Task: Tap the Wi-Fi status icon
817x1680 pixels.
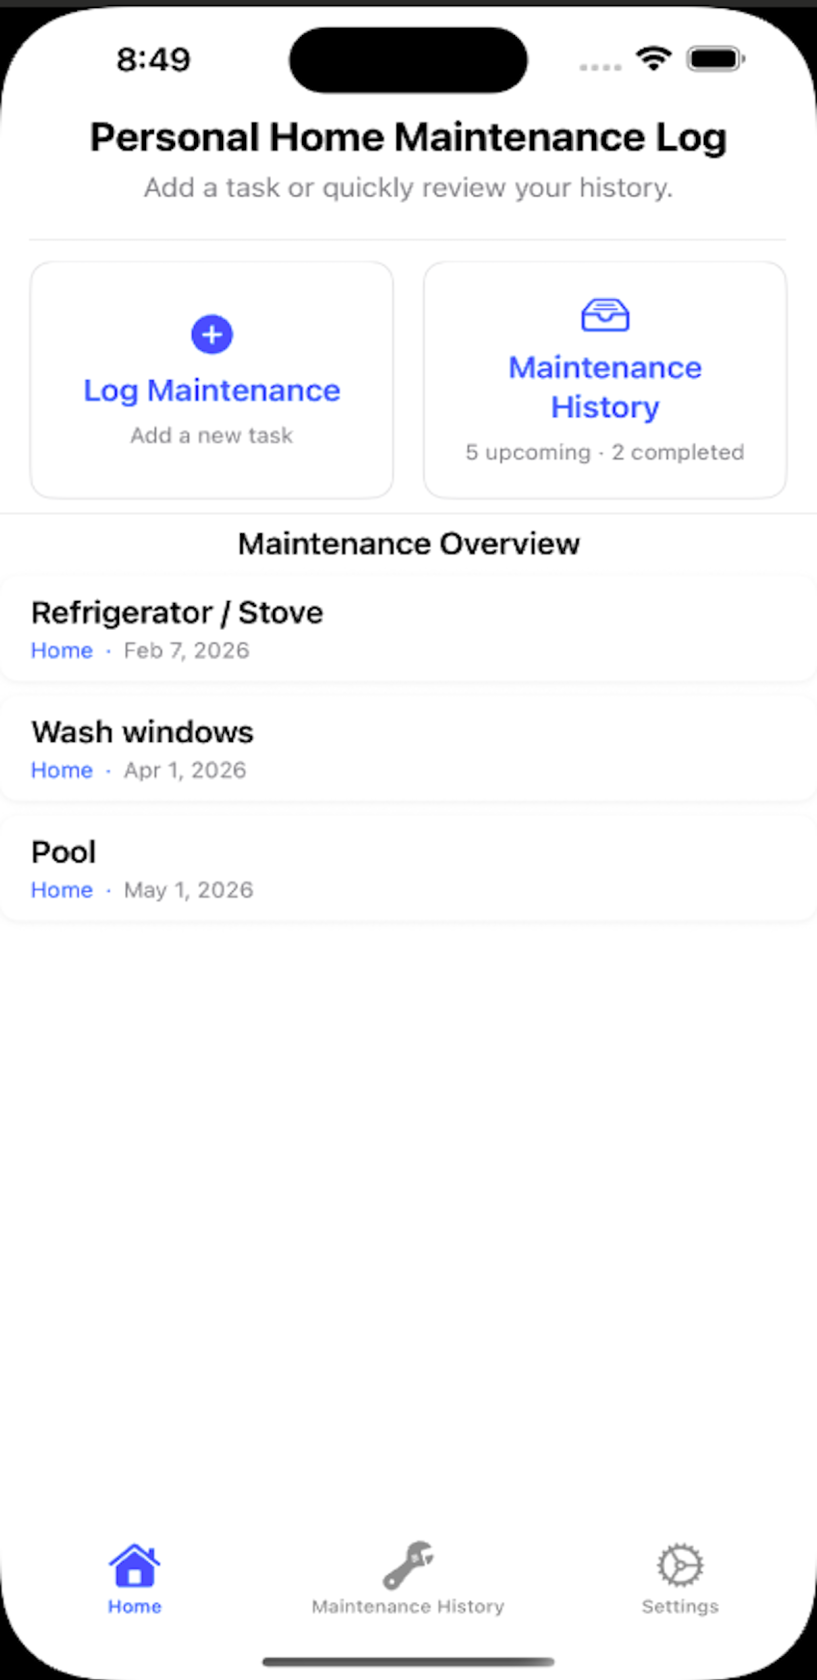Action: [653, 59]
